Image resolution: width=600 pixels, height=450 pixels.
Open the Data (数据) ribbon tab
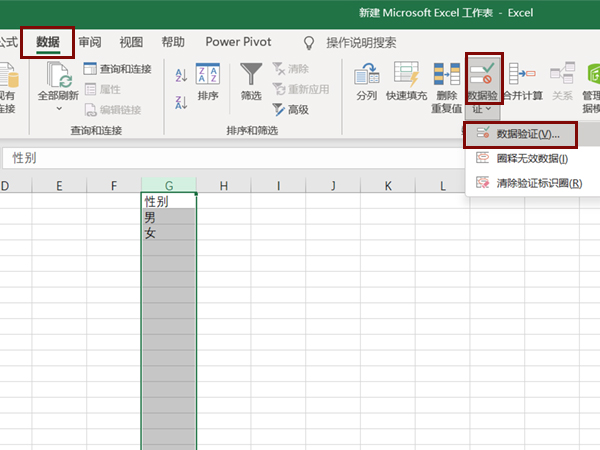tap(48, 42)
